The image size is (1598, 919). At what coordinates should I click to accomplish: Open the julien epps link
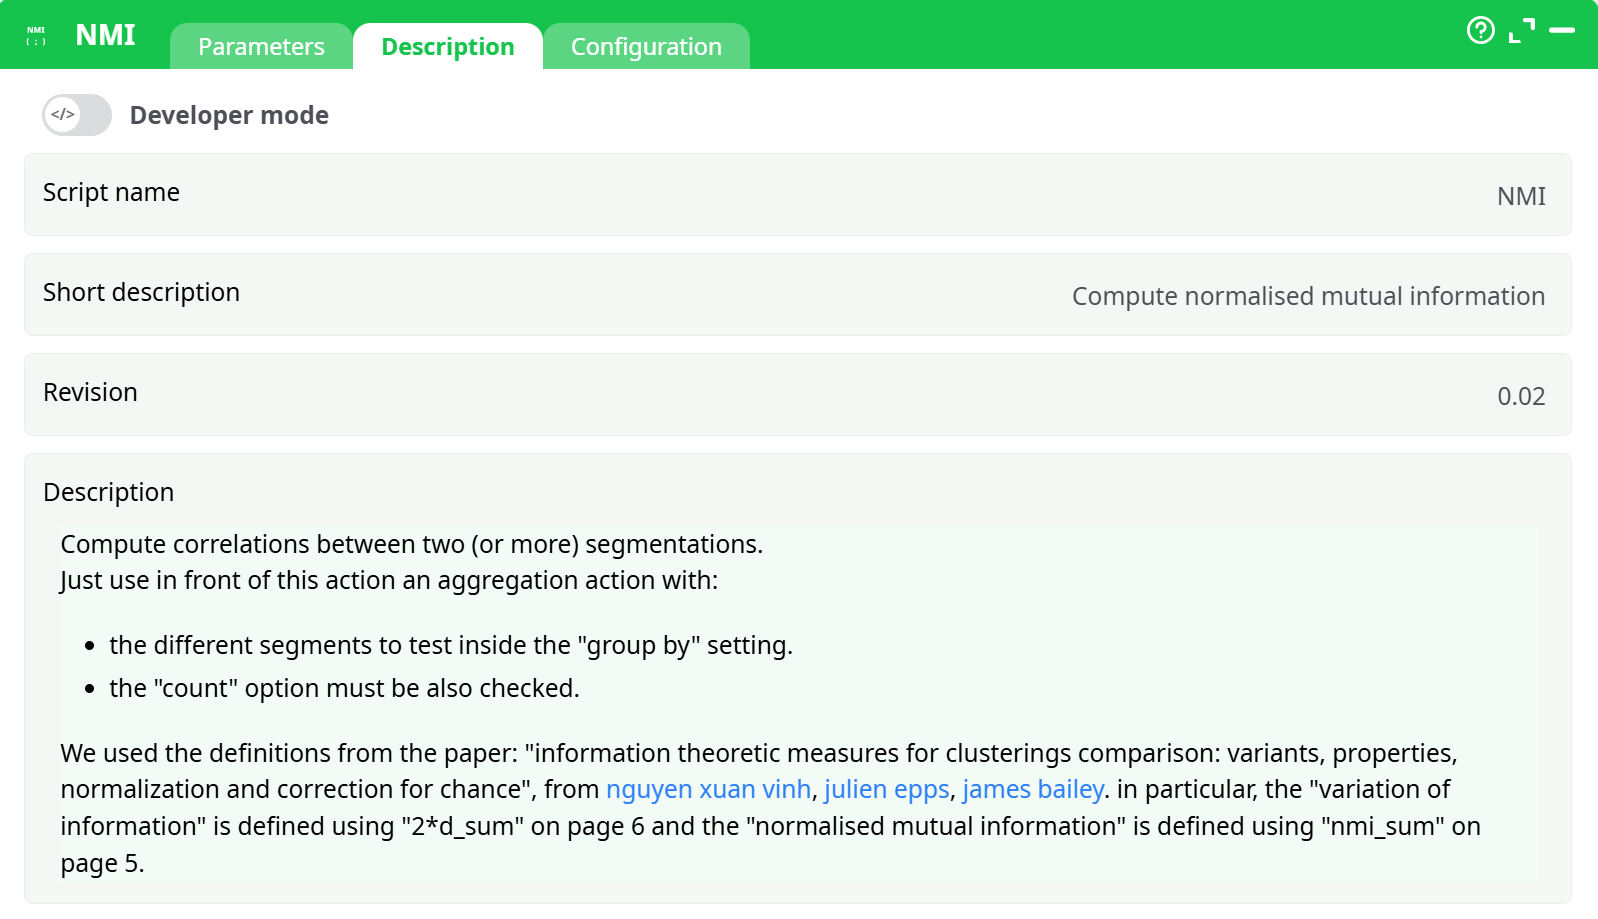pyautogui.click(x=886, y=790)
